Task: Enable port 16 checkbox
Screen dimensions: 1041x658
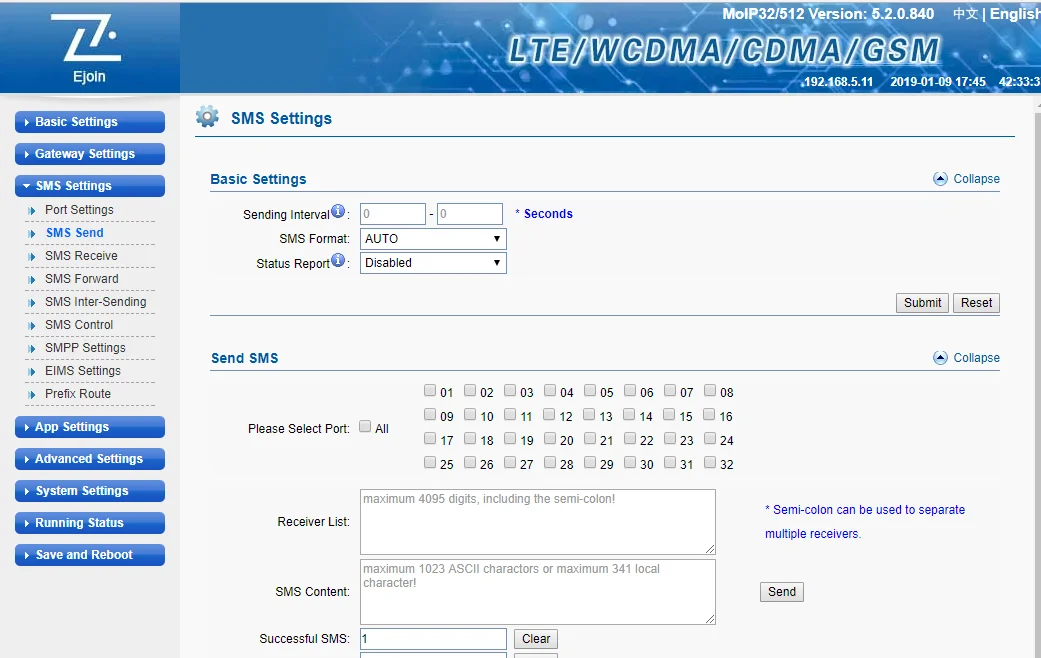Action: pos(709,414)
